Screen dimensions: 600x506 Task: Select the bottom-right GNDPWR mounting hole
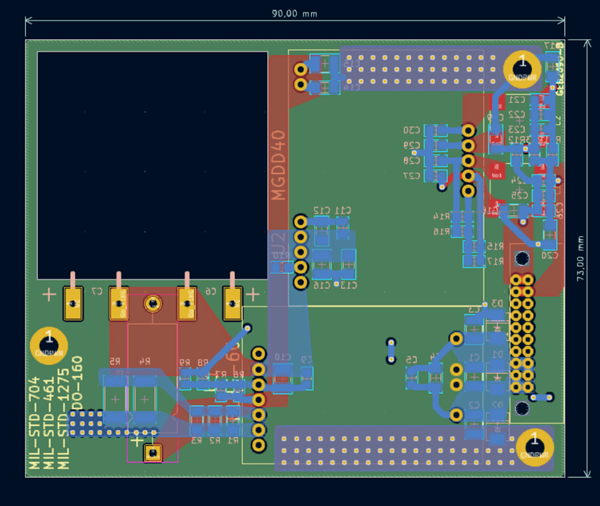pos(536,443)
